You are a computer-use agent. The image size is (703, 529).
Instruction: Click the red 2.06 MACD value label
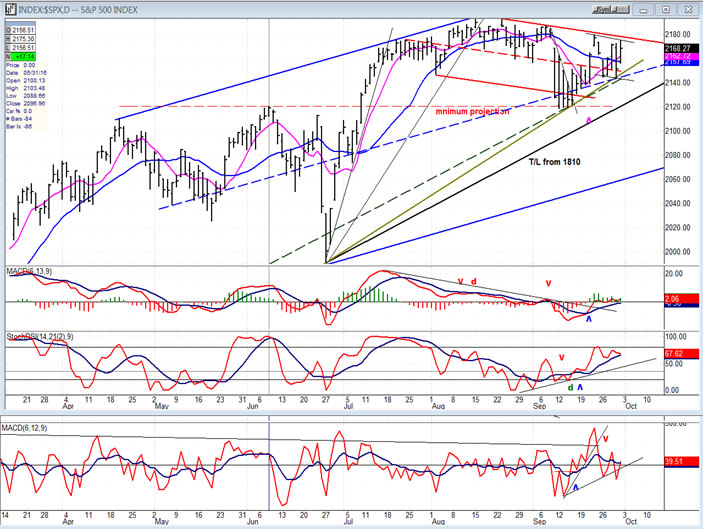point(681,299)
